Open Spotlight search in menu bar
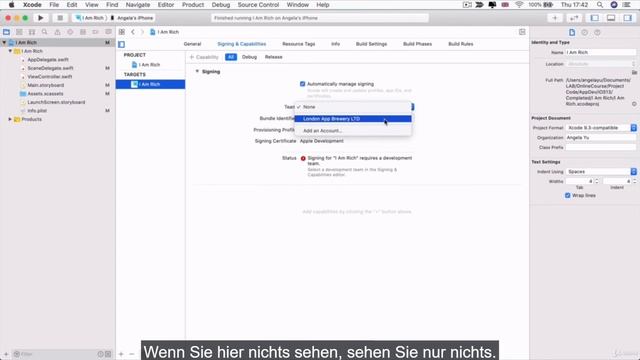 point(600,5)
